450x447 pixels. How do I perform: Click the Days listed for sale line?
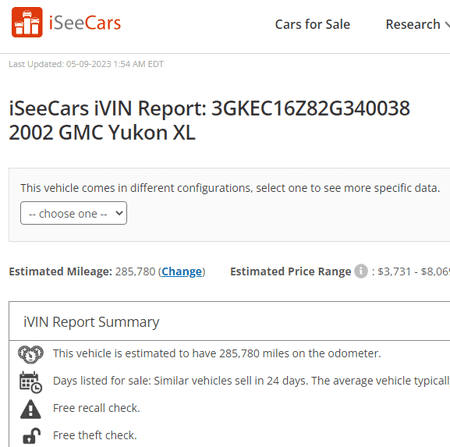point(251,381)
